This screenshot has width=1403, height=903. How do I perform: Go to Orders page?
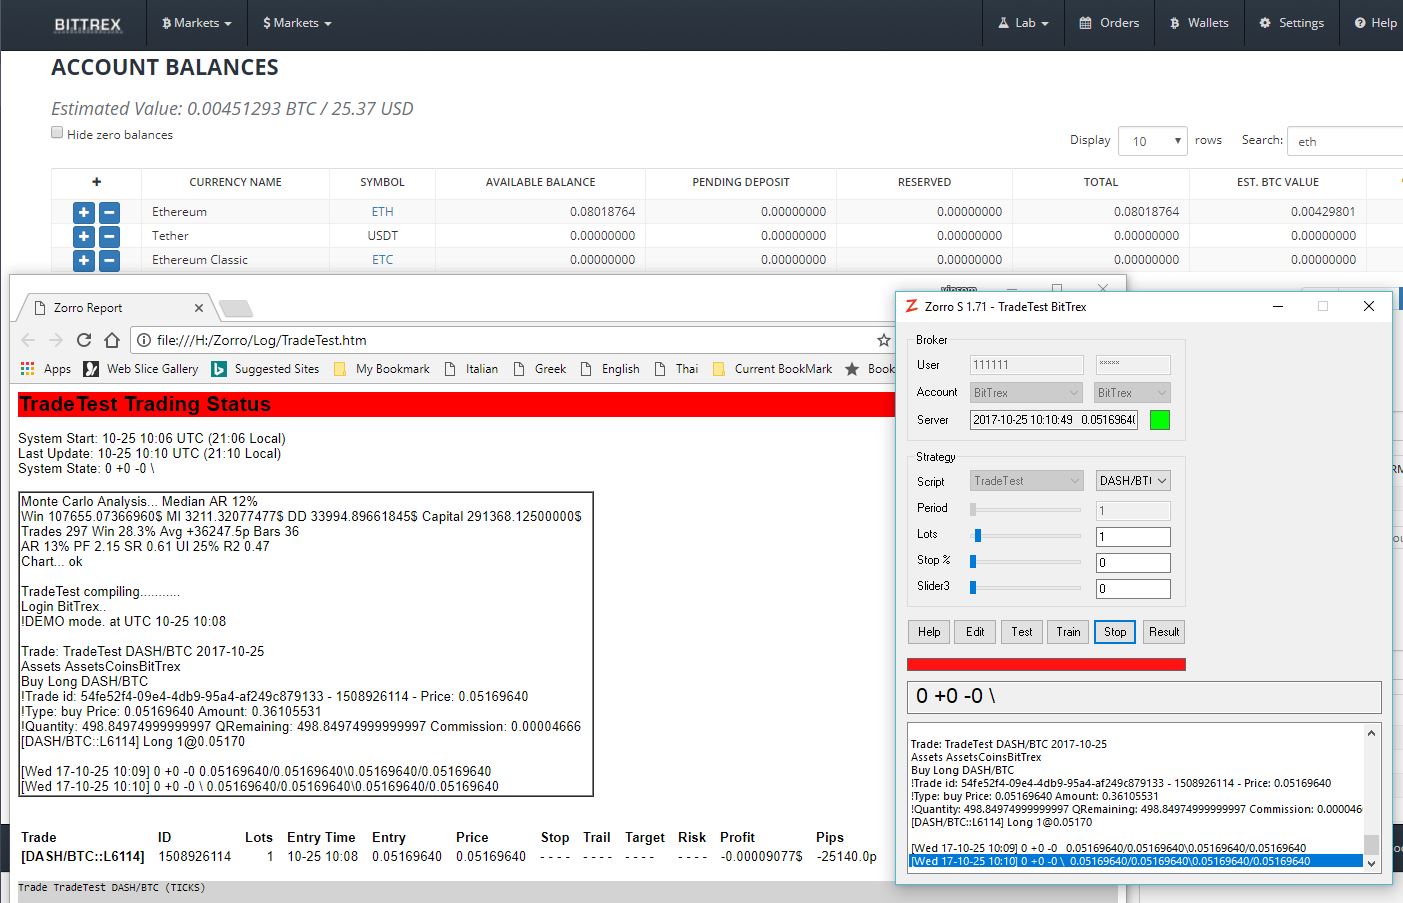[x=1109, y=23]
